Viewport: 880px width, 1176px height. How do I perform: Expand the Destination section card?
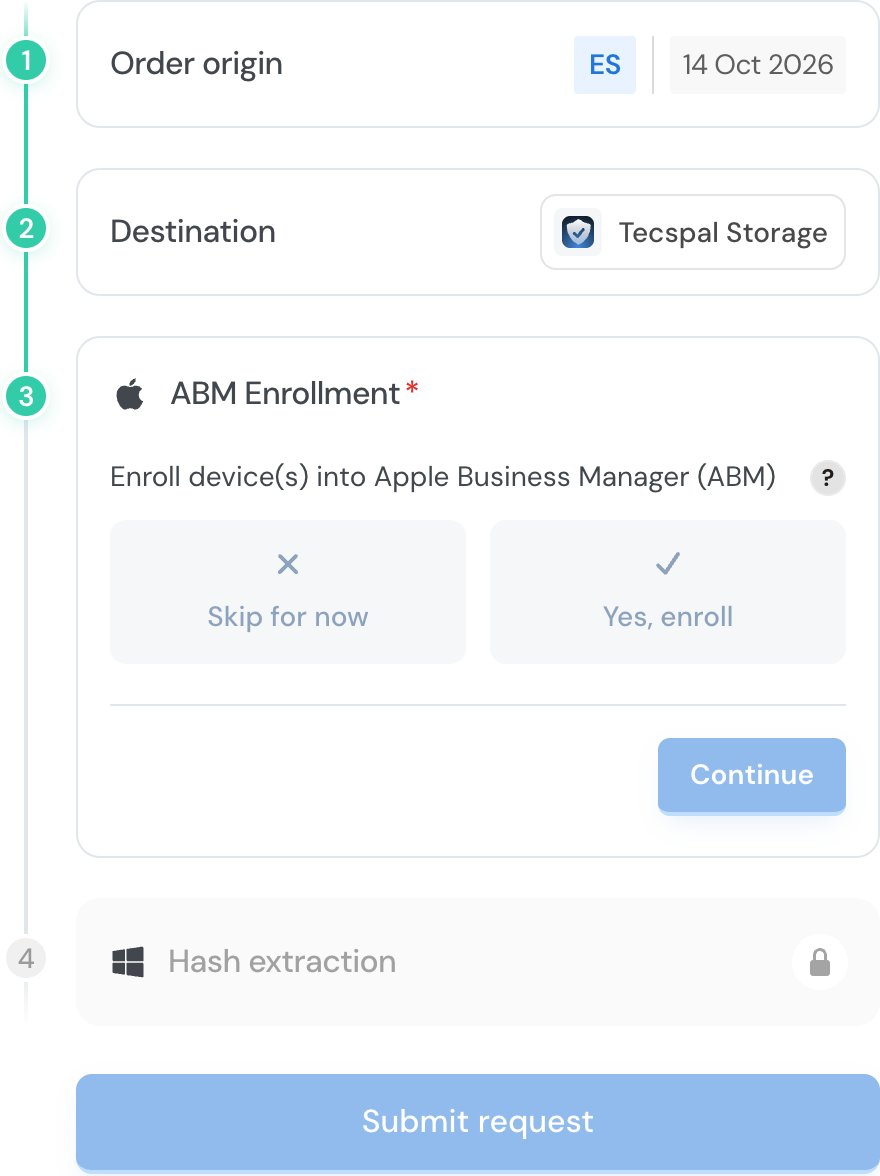pyautogui.click(x=478, y=232)
